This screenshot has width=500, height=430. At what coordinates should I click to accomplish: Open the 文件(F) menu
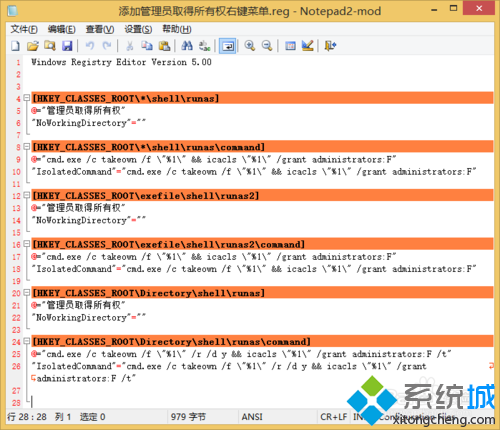[24, 29]
